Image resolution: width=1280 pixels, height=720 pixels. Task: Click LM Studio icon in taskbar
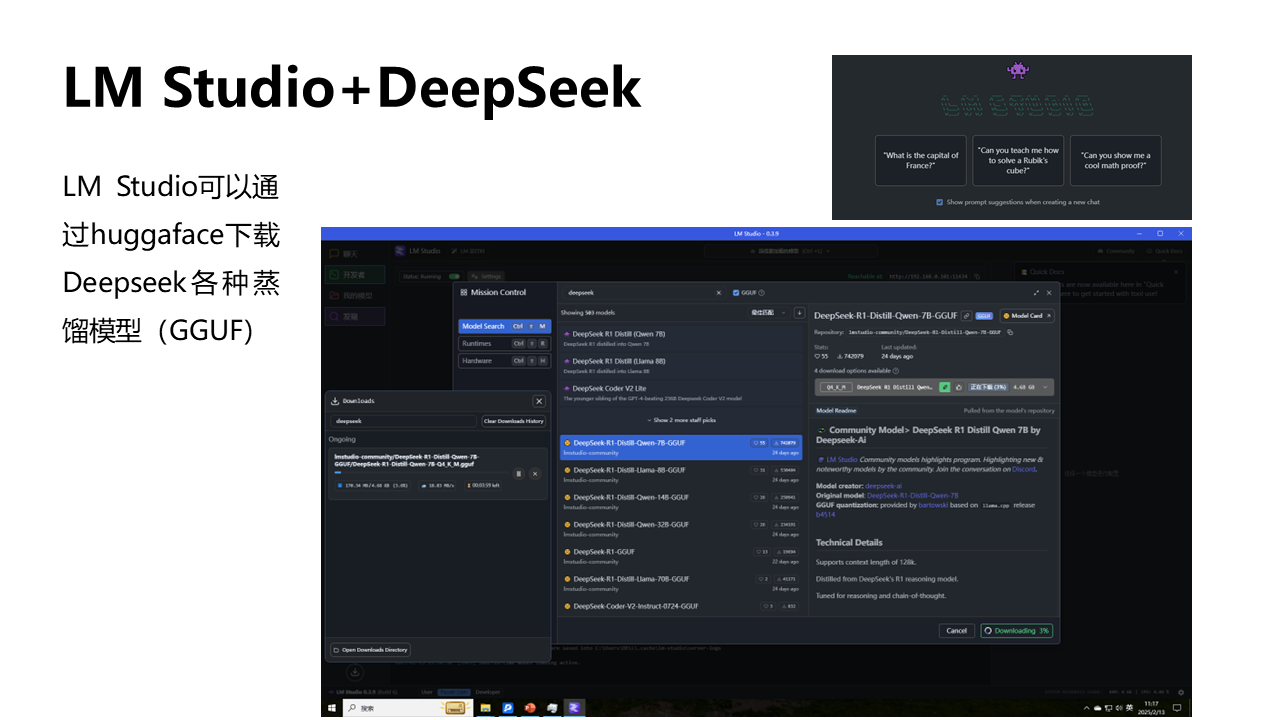coord(574,707)
